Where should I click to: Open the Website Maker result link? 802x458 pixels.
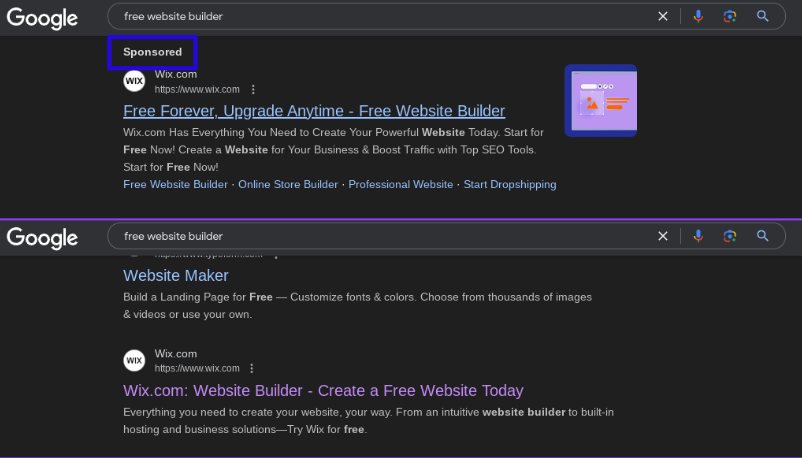pyautogui.click(x=175, y=275)
